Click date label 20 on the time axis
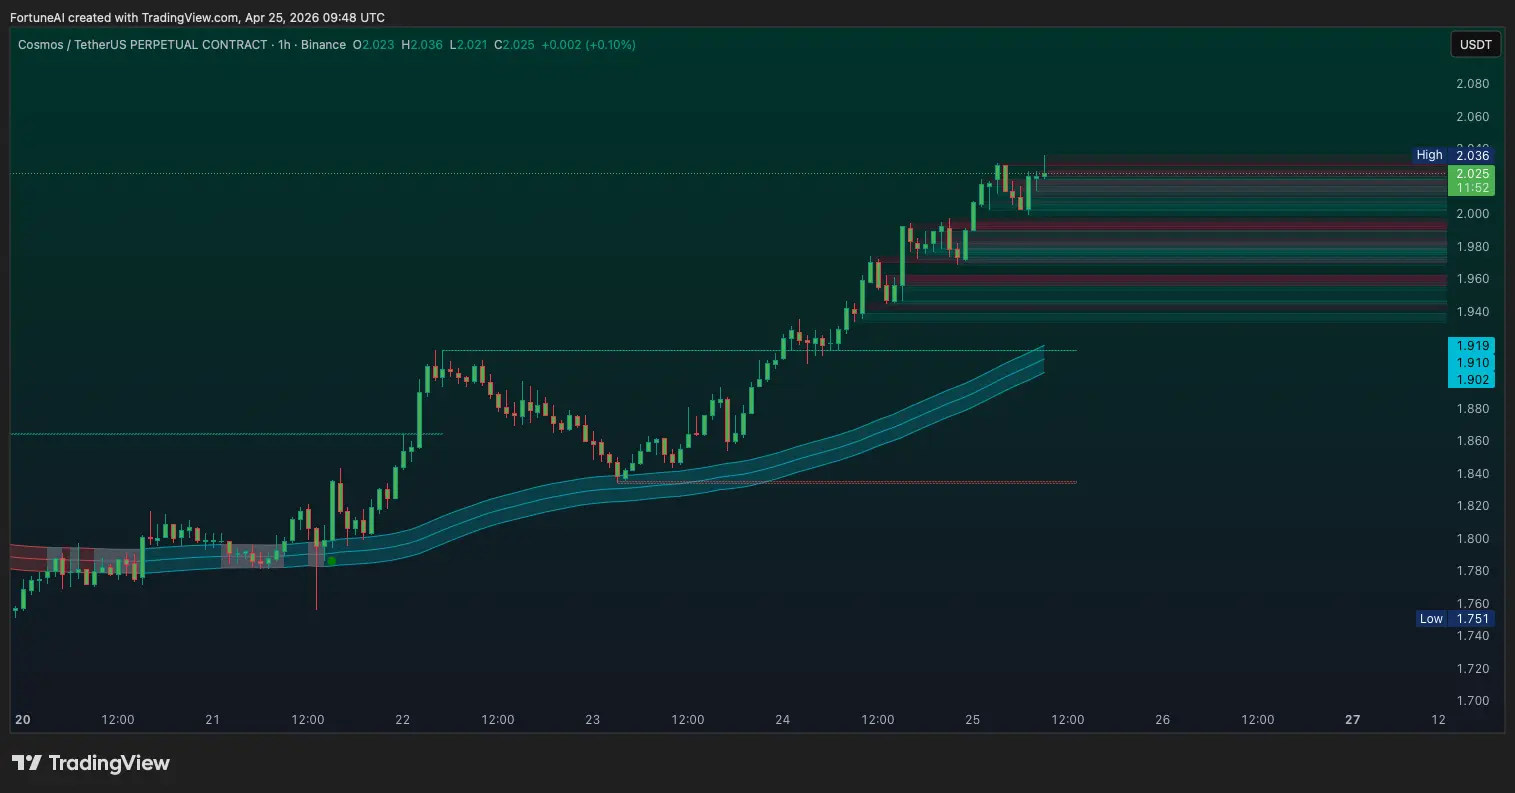The width and height of the screenshot is (1515, 793). tap(23, 720)
